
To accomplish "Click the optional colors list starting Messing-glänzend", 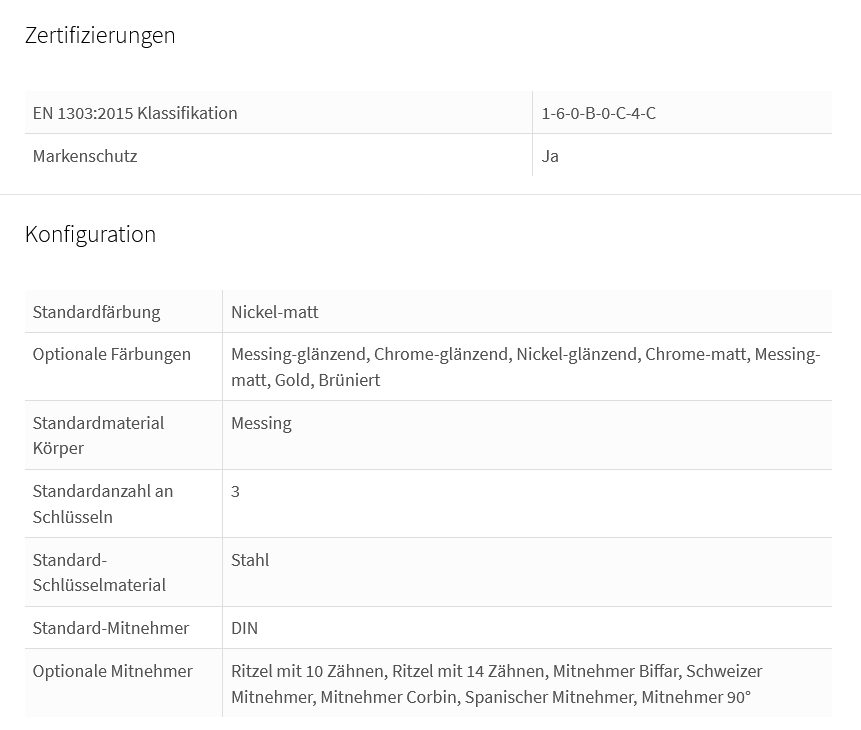I will click(525, 367).
